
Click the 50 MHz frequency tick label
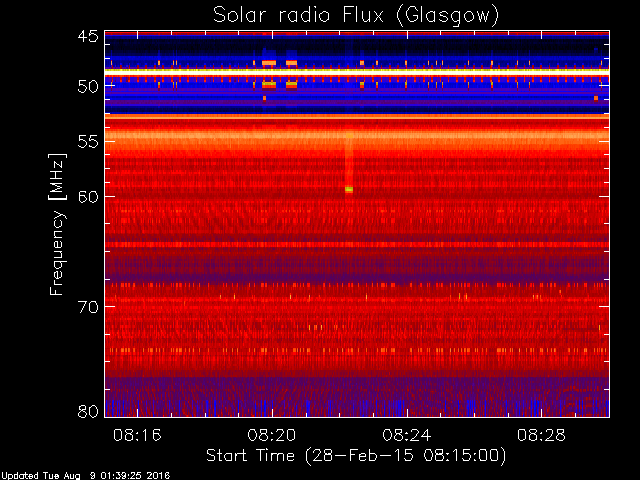[88, 86]
